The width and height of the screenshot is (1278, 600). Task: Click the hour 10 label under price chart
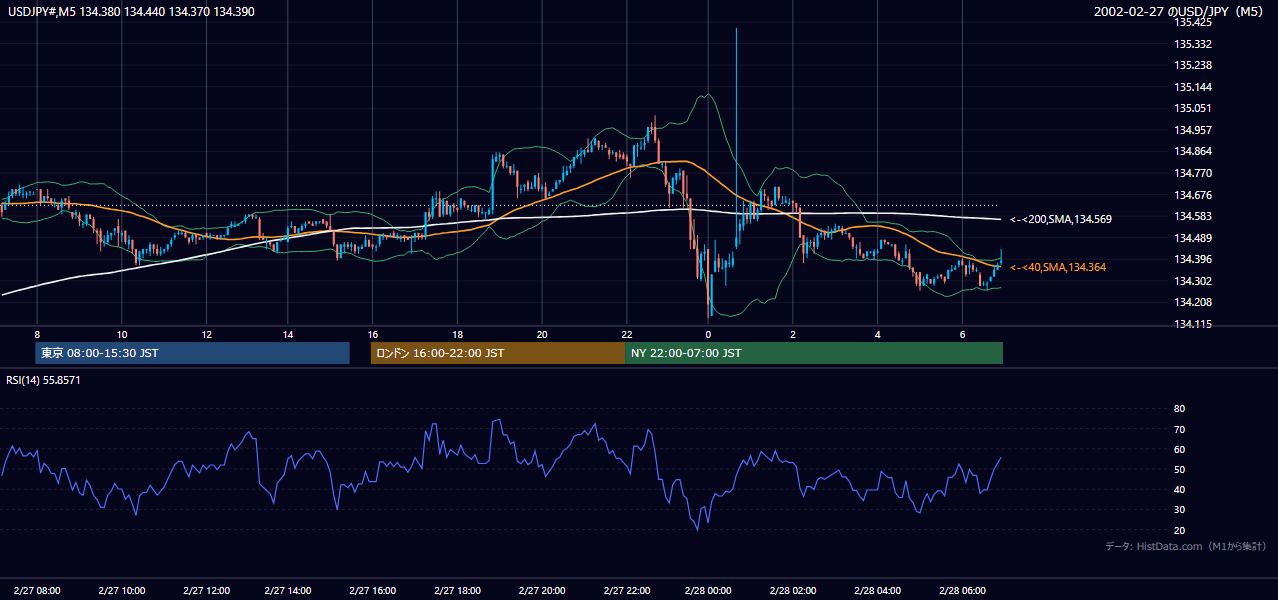(121, 334)
